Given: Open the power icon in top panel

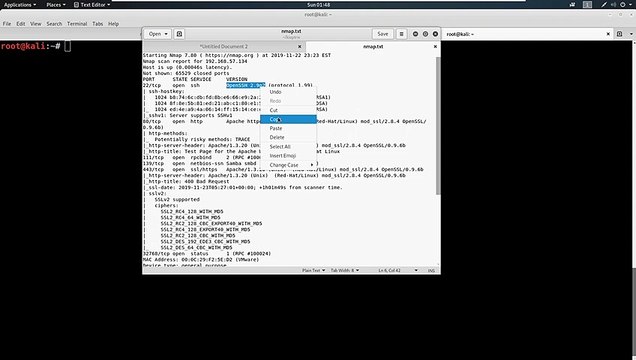Looking at the screenshot, I should pyautogui.click(x=623, y=5).
